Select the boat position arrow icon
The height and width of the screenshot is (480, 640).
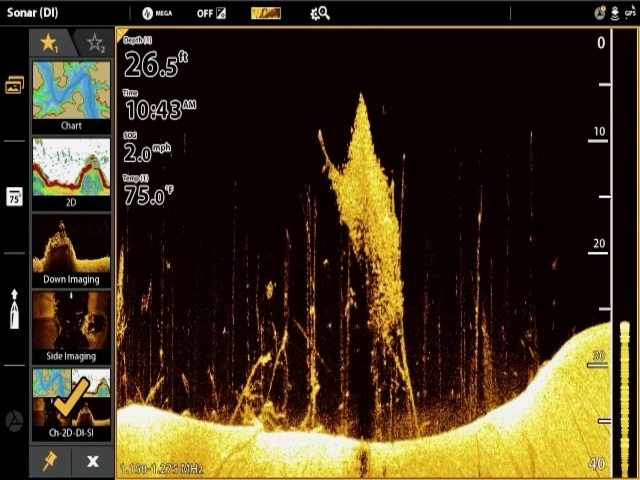pyautogui.click(x=14, y=308)
